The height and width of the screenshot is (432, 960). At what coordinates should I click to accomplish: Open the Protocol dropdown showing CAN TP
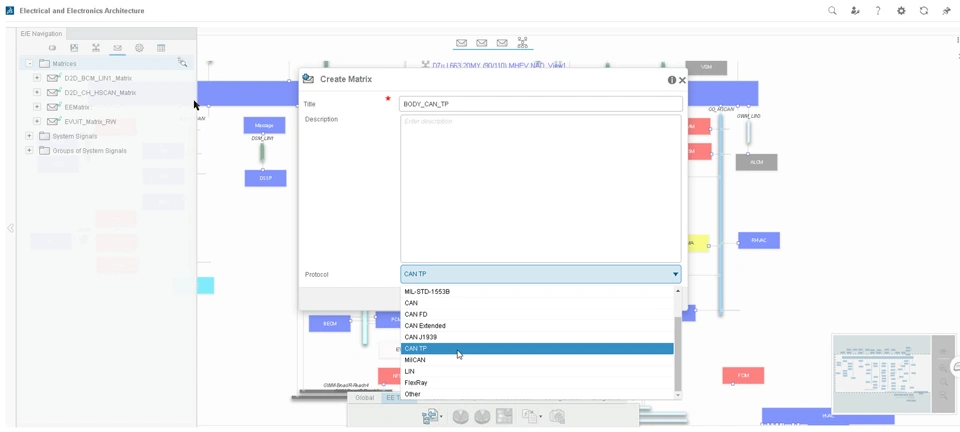pos(541,274)
